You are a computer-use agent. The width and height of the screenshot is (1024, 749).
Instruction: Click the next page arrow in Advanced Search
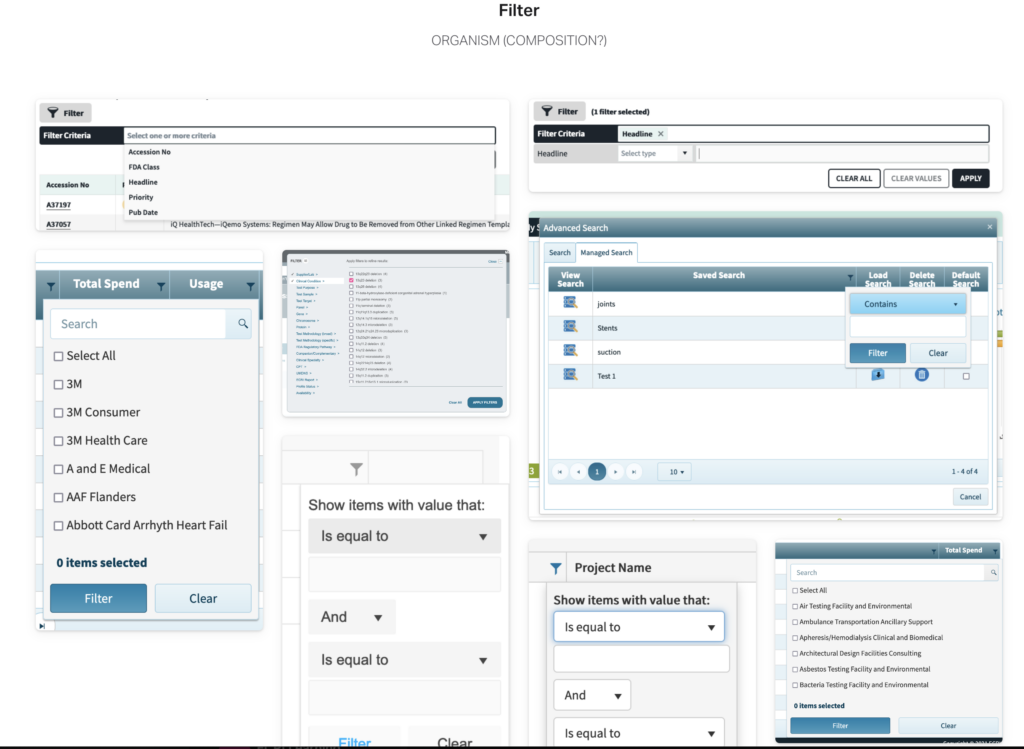click(615, 471)
